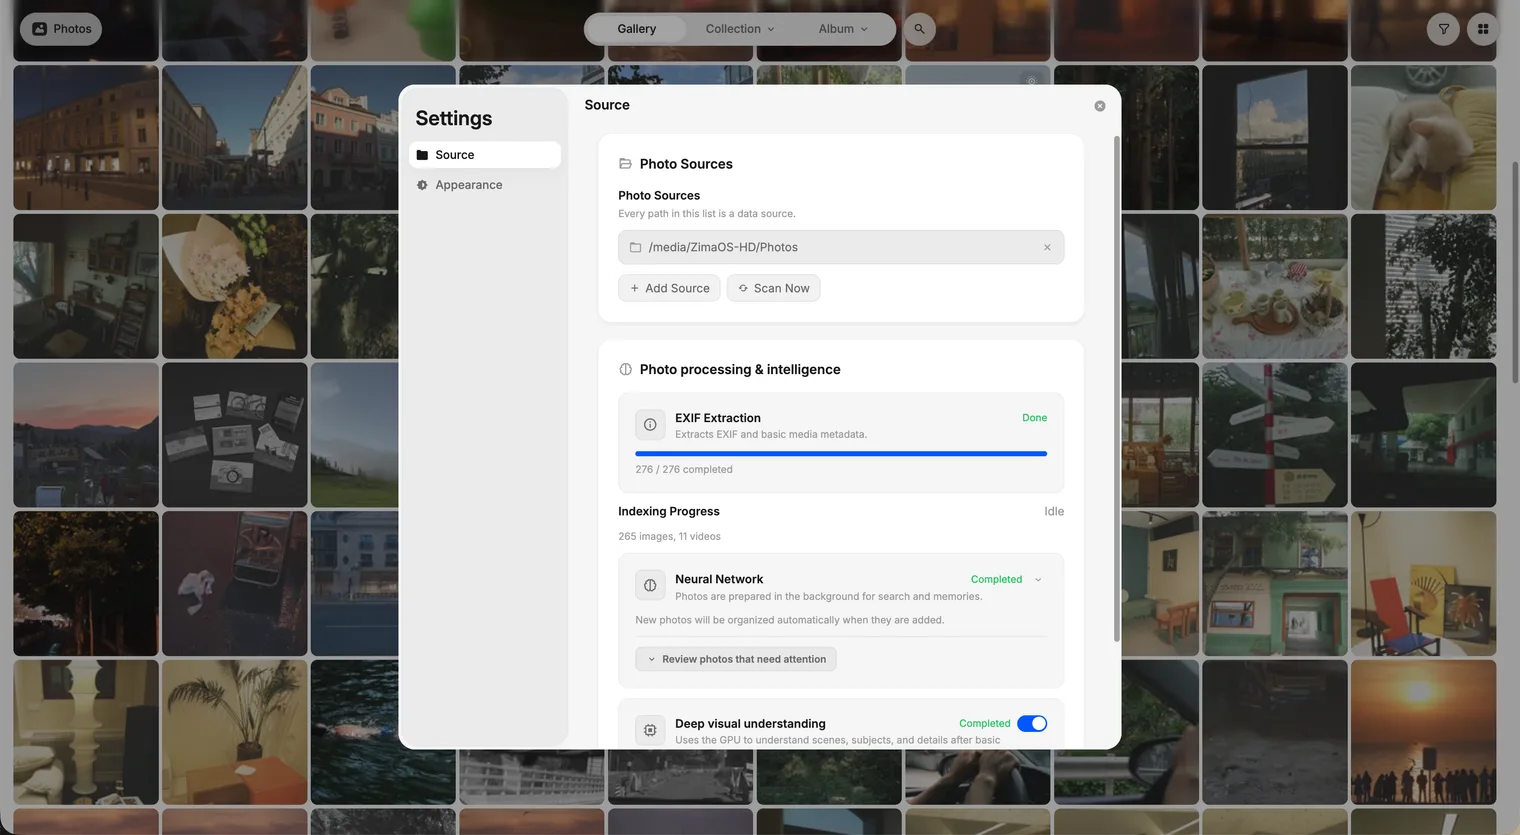Open the filter funnel icon
The width and height of the screenshot is (1520, 835).
[x=1443, y=29]
